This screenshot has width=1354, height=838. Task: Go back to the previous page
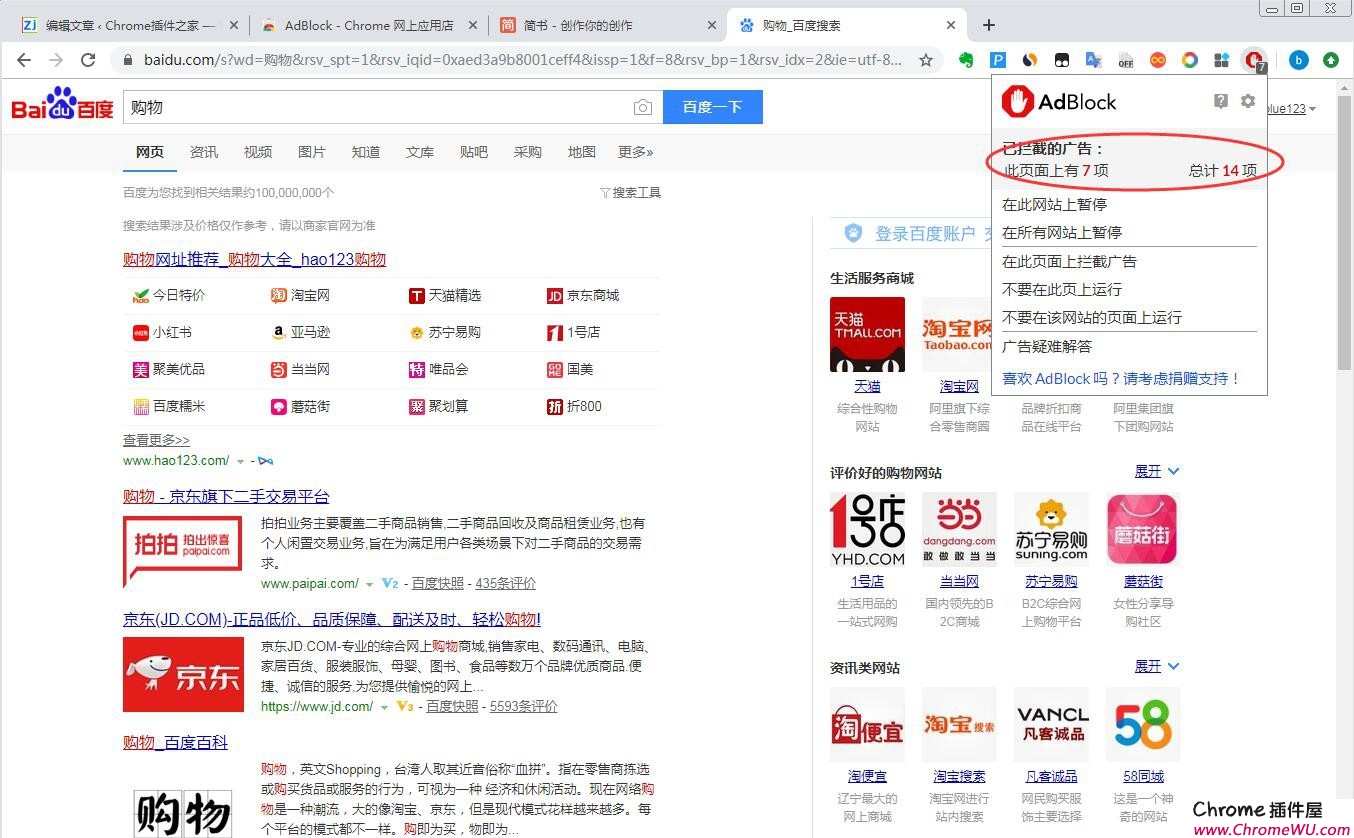[24, 60]
